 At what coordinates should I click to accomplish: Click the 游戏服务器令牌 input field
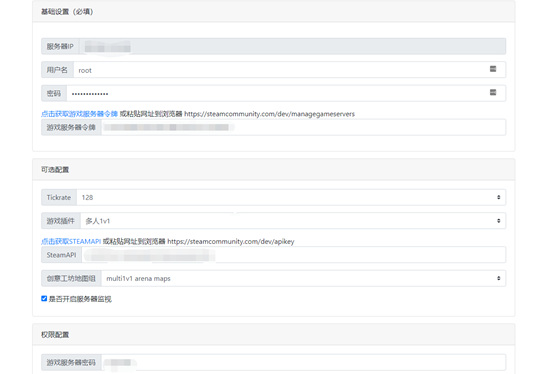(303, 127)
